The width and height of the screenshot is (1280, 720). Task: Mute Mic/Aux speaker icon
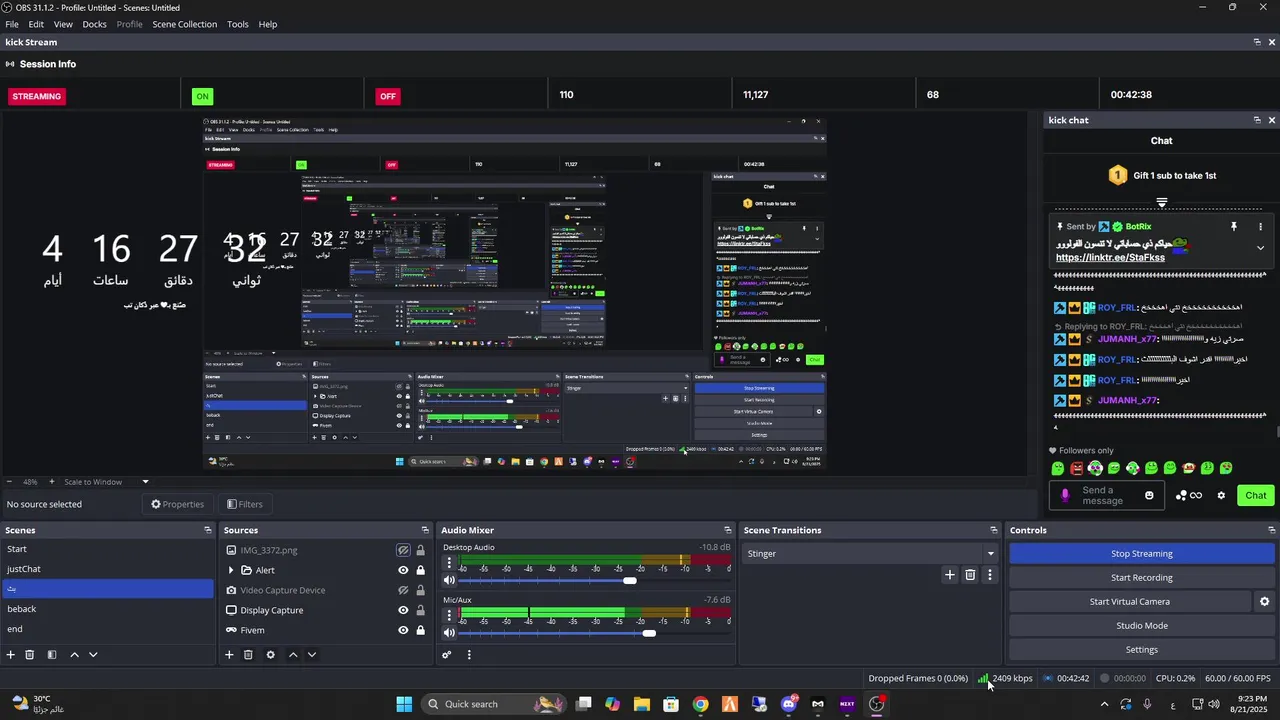point(449,632)
